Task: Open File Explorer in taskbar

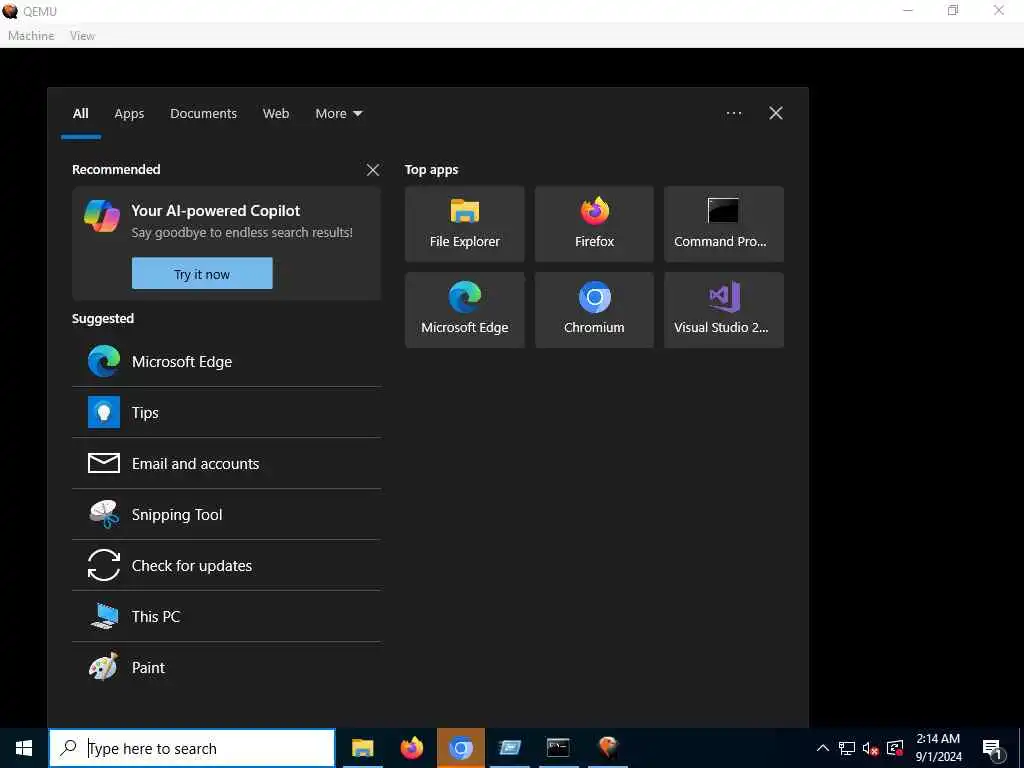Action: pyautogui.click(x=362, y=748)
